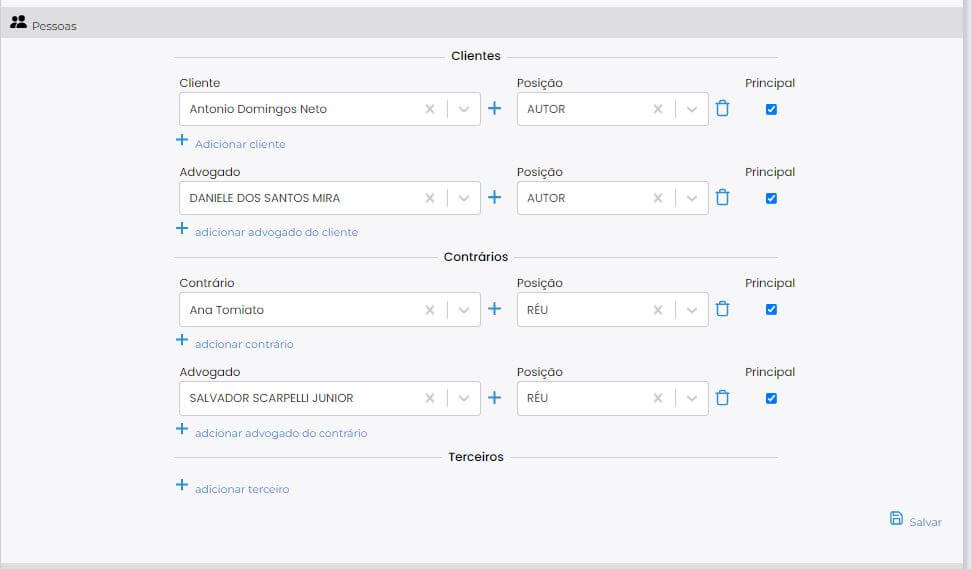Click plus icon next to adicionar terceiro
971x569 pixels.
[x=182, y=485]
